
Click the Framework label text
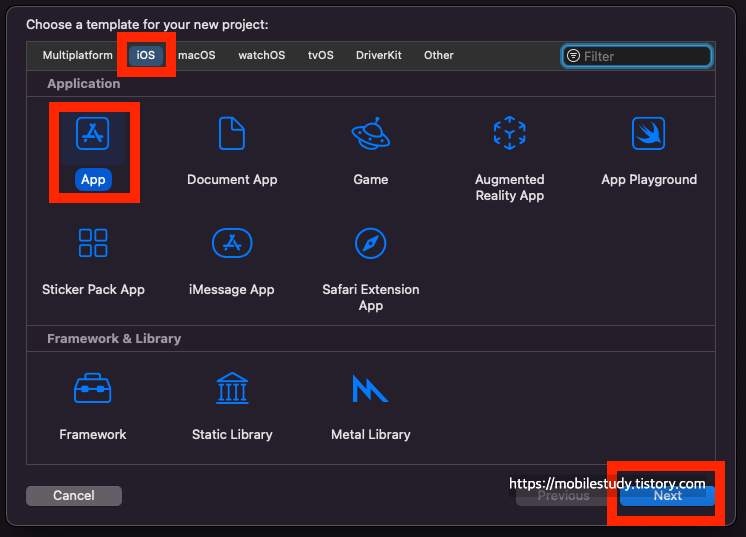93,434
